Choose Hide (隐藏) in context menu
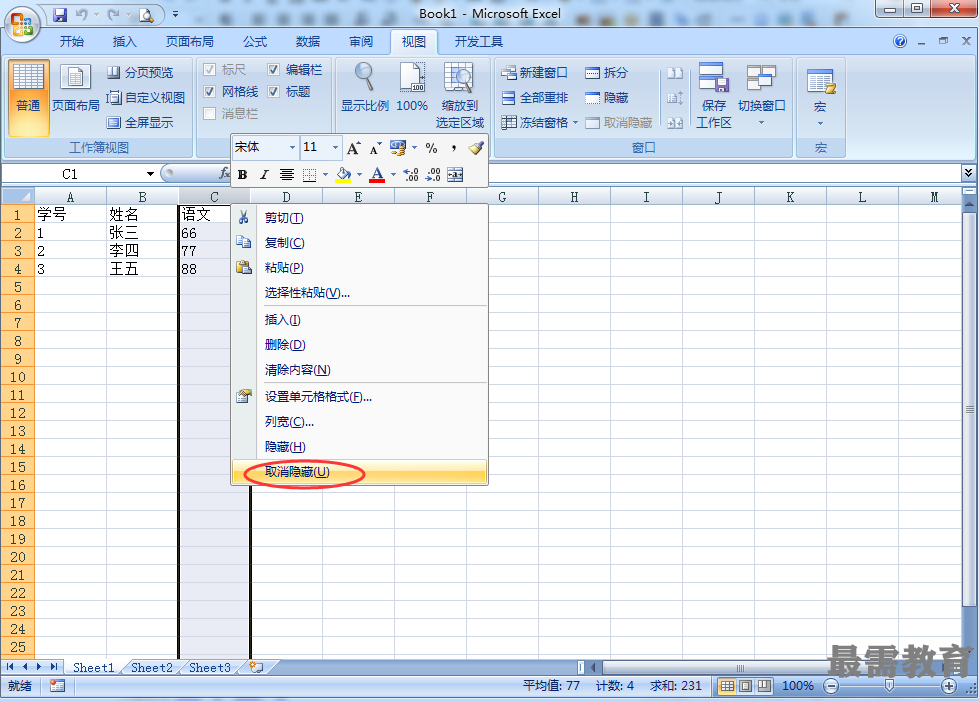 click(359, 447)
